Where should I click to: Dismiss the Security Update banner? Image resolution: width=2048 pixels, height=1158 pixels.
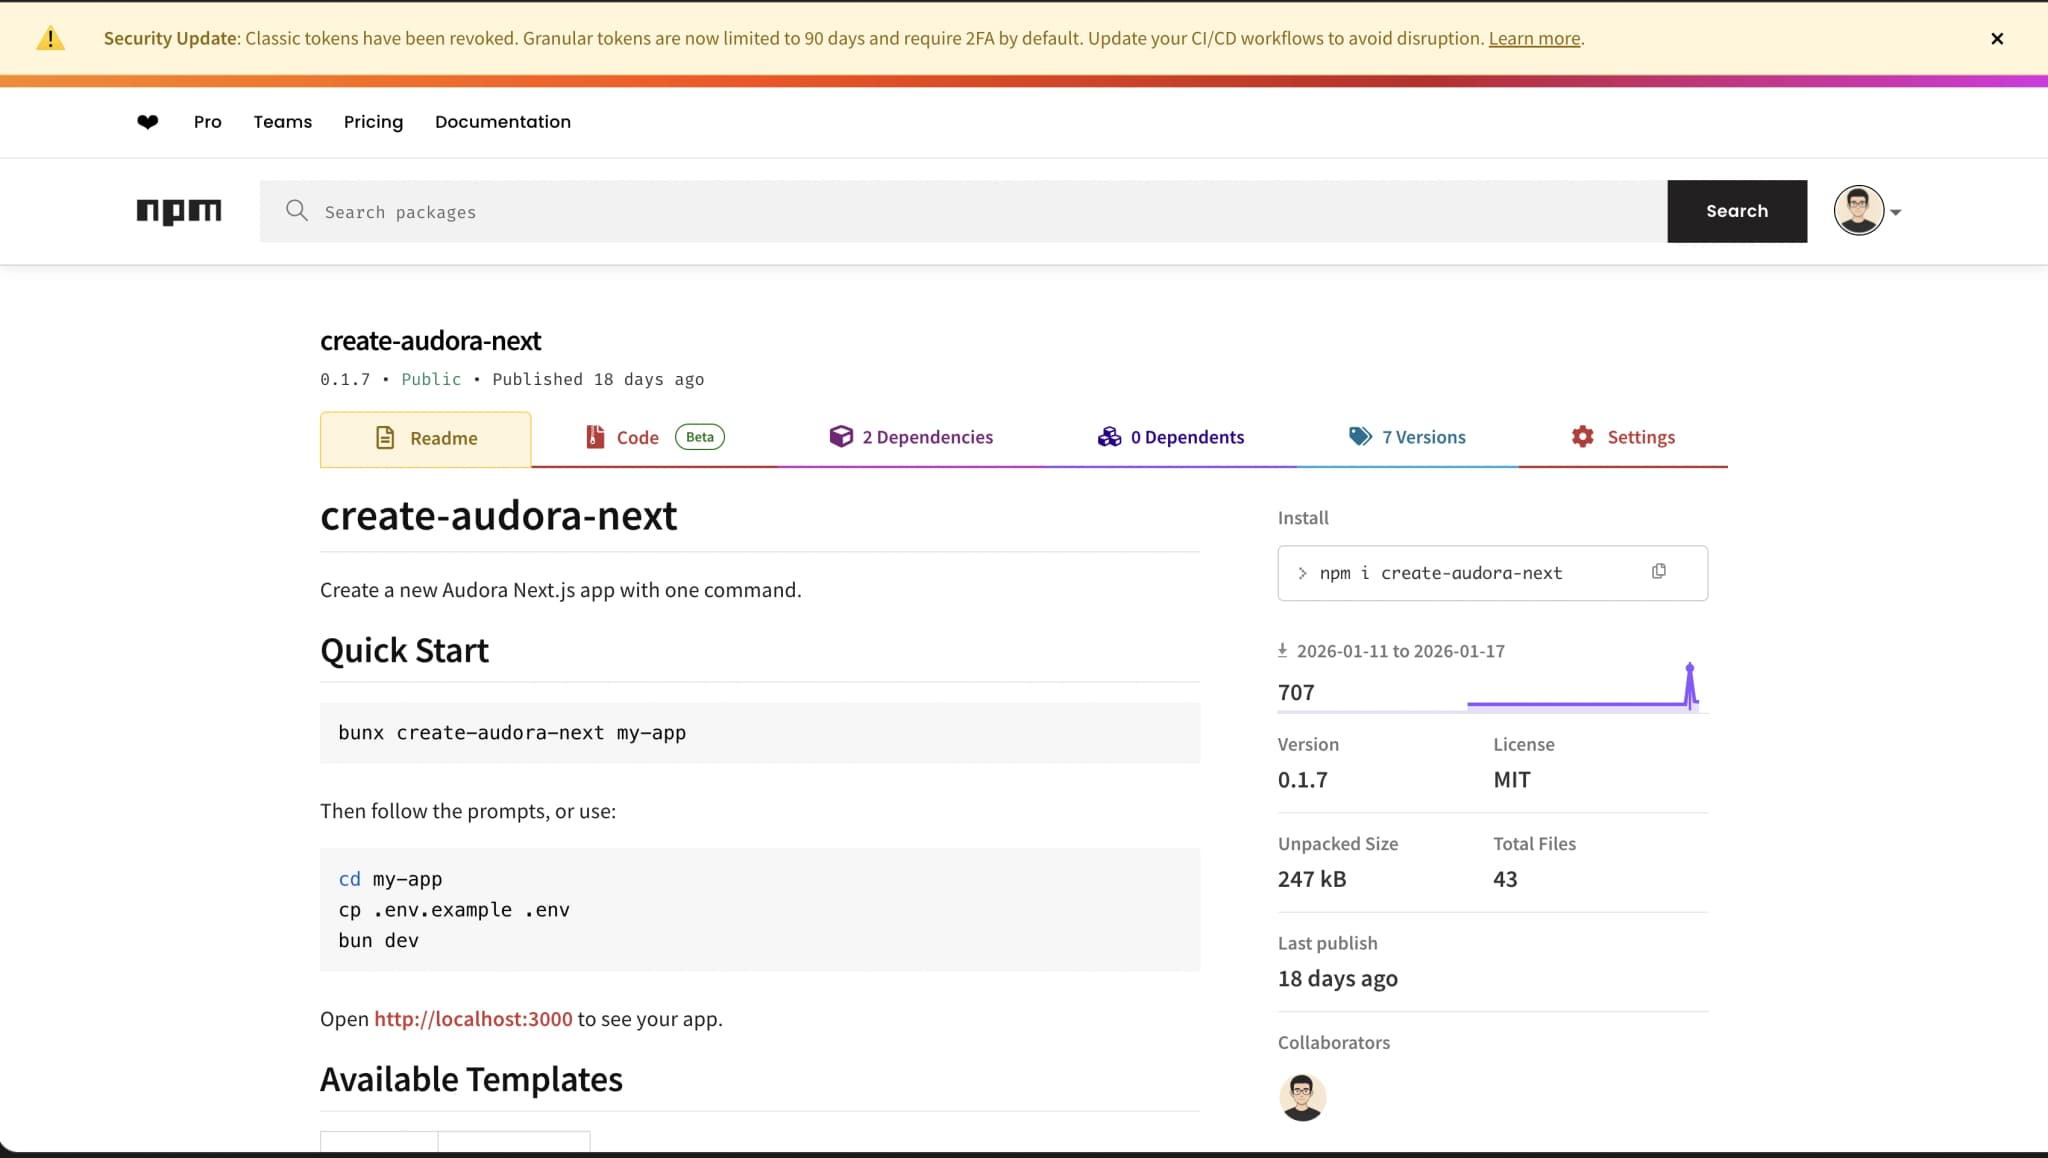pyautogui.click(x=1996, y=39)
